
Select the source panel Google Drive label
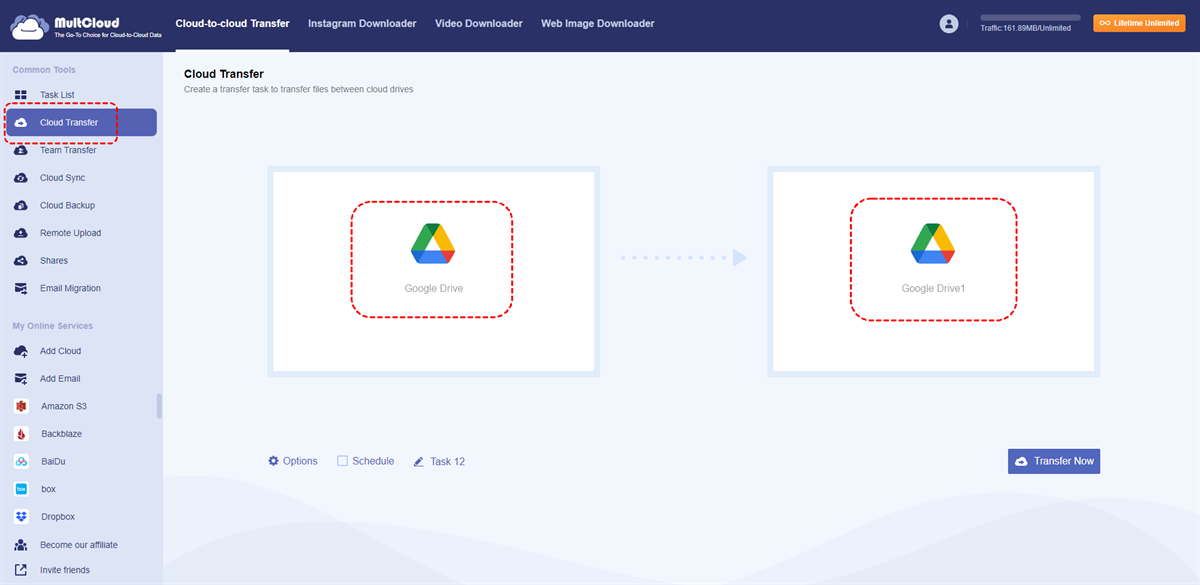(x=434, y=288)
